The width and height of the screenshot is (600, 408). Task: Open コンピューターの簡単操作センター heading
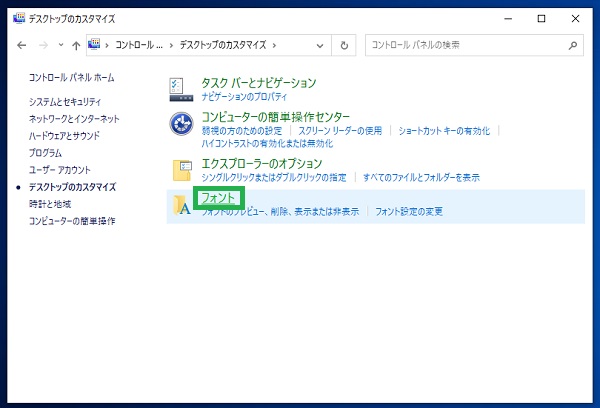coord(276,117)
